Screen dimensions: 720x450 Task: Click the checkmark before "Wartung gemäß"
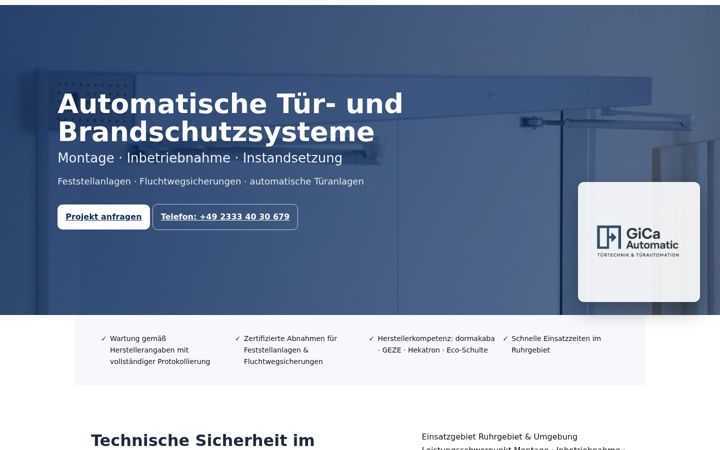104,339
